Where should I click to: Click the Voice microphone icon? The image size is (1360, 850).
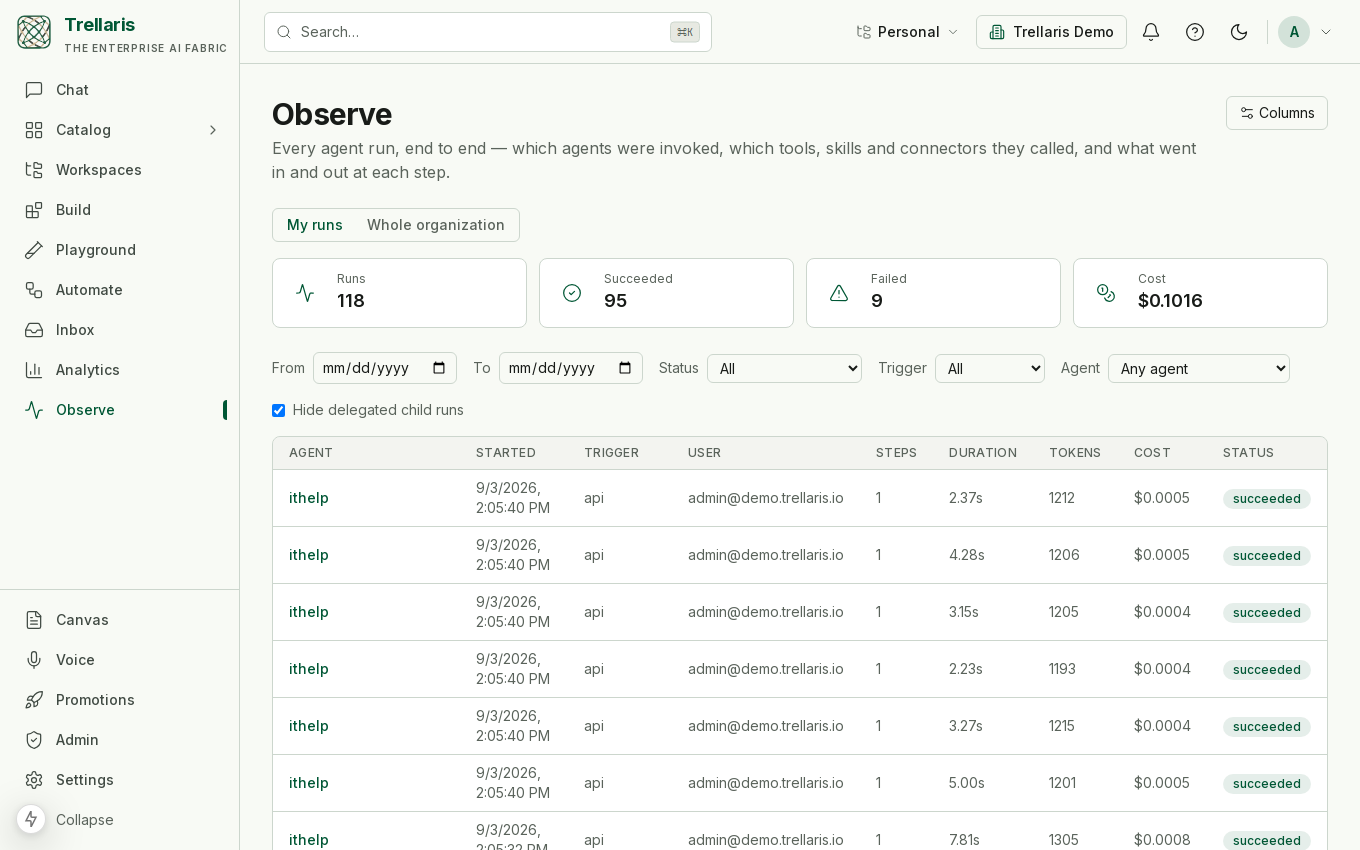[34, 660]
